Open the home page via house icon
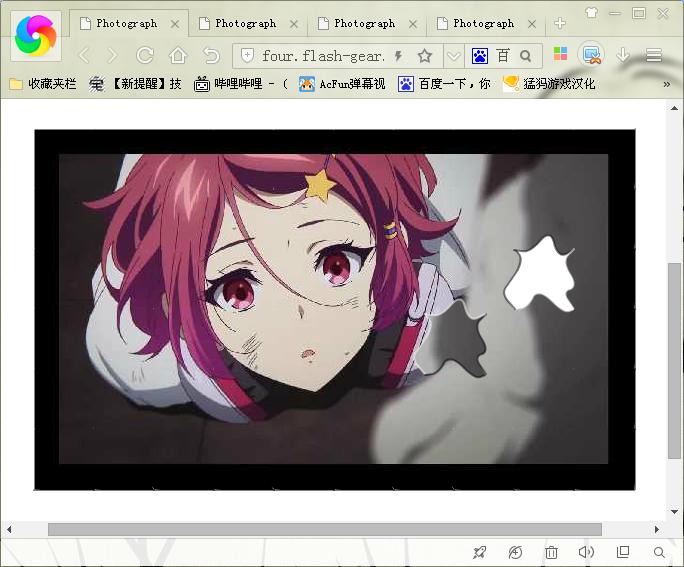This screenshot has height=567, width=684. [x=178, y=56]
